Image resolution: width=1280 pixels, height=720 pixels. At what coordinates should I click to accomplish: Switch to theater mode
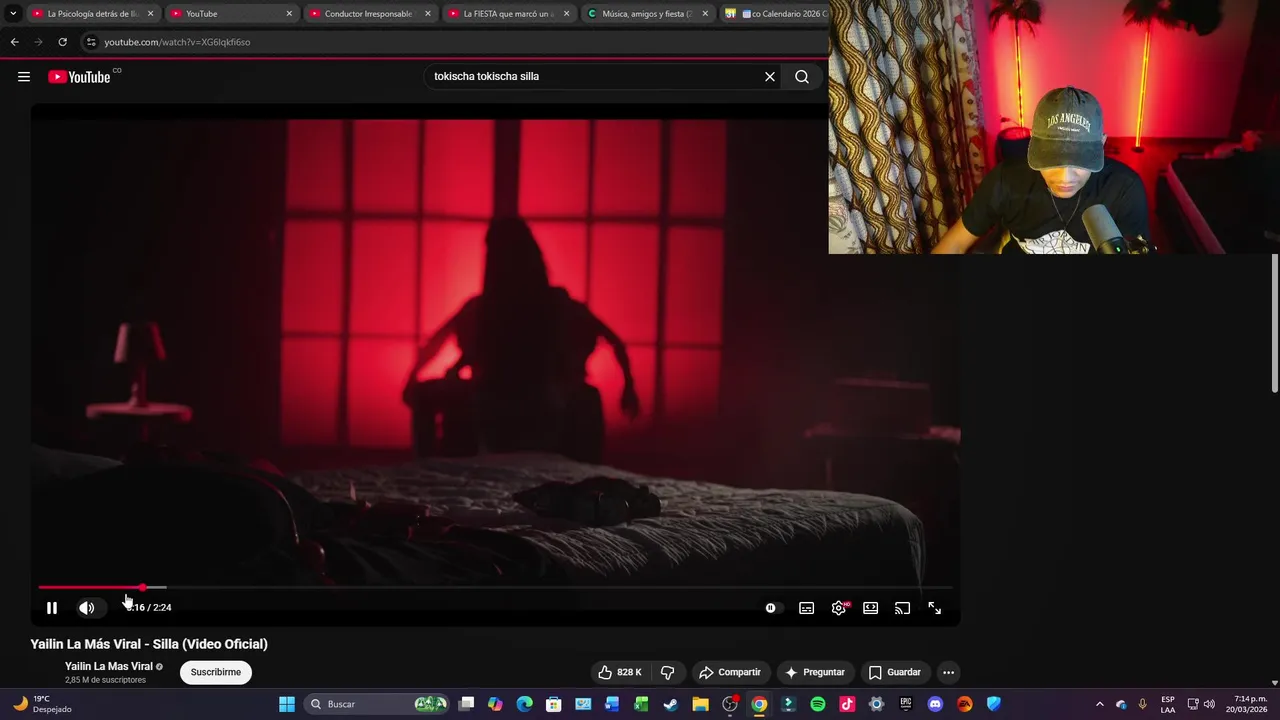[871, 608]
